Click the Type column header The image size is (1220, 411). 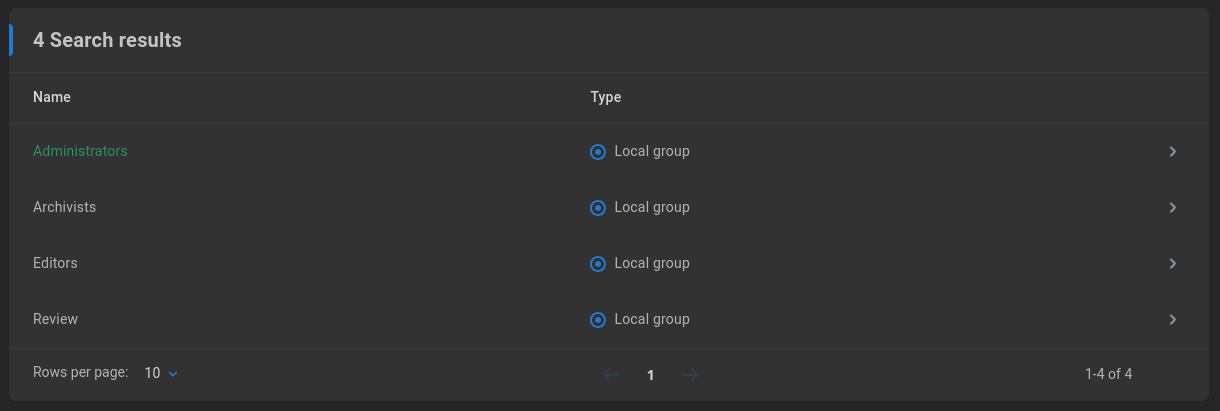[606, 97]
